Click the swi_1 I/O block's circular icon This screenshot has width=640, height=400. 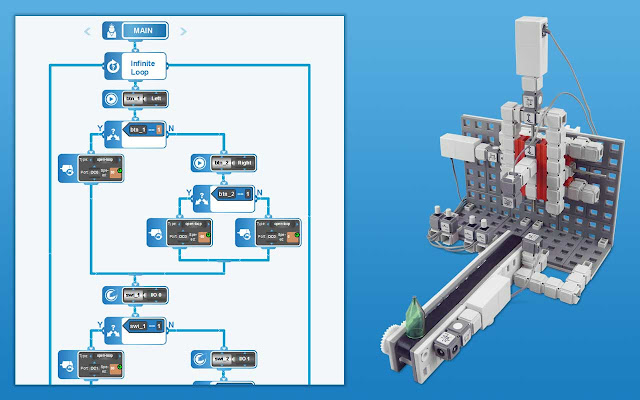pos(112,295)
